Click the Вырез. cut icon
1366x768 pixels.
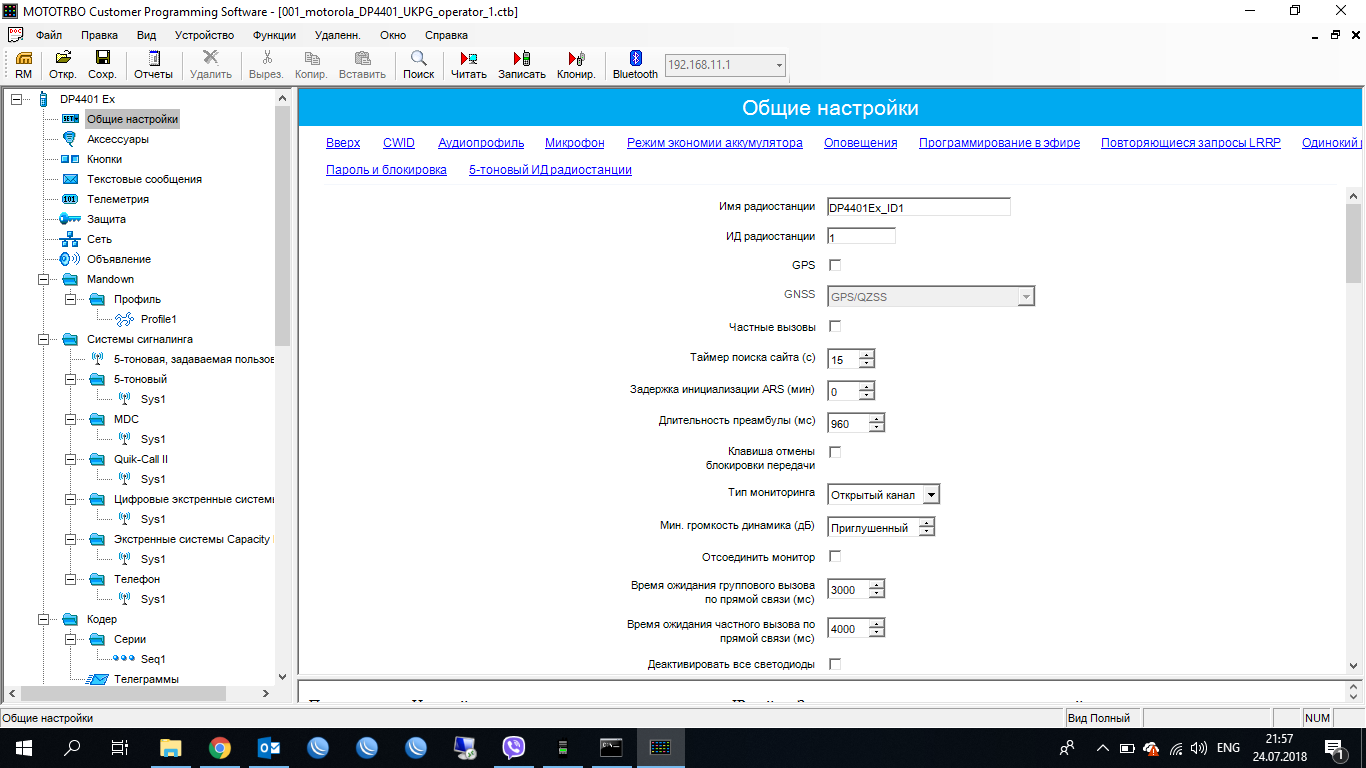pyautogui.click(x=266, y=65)
